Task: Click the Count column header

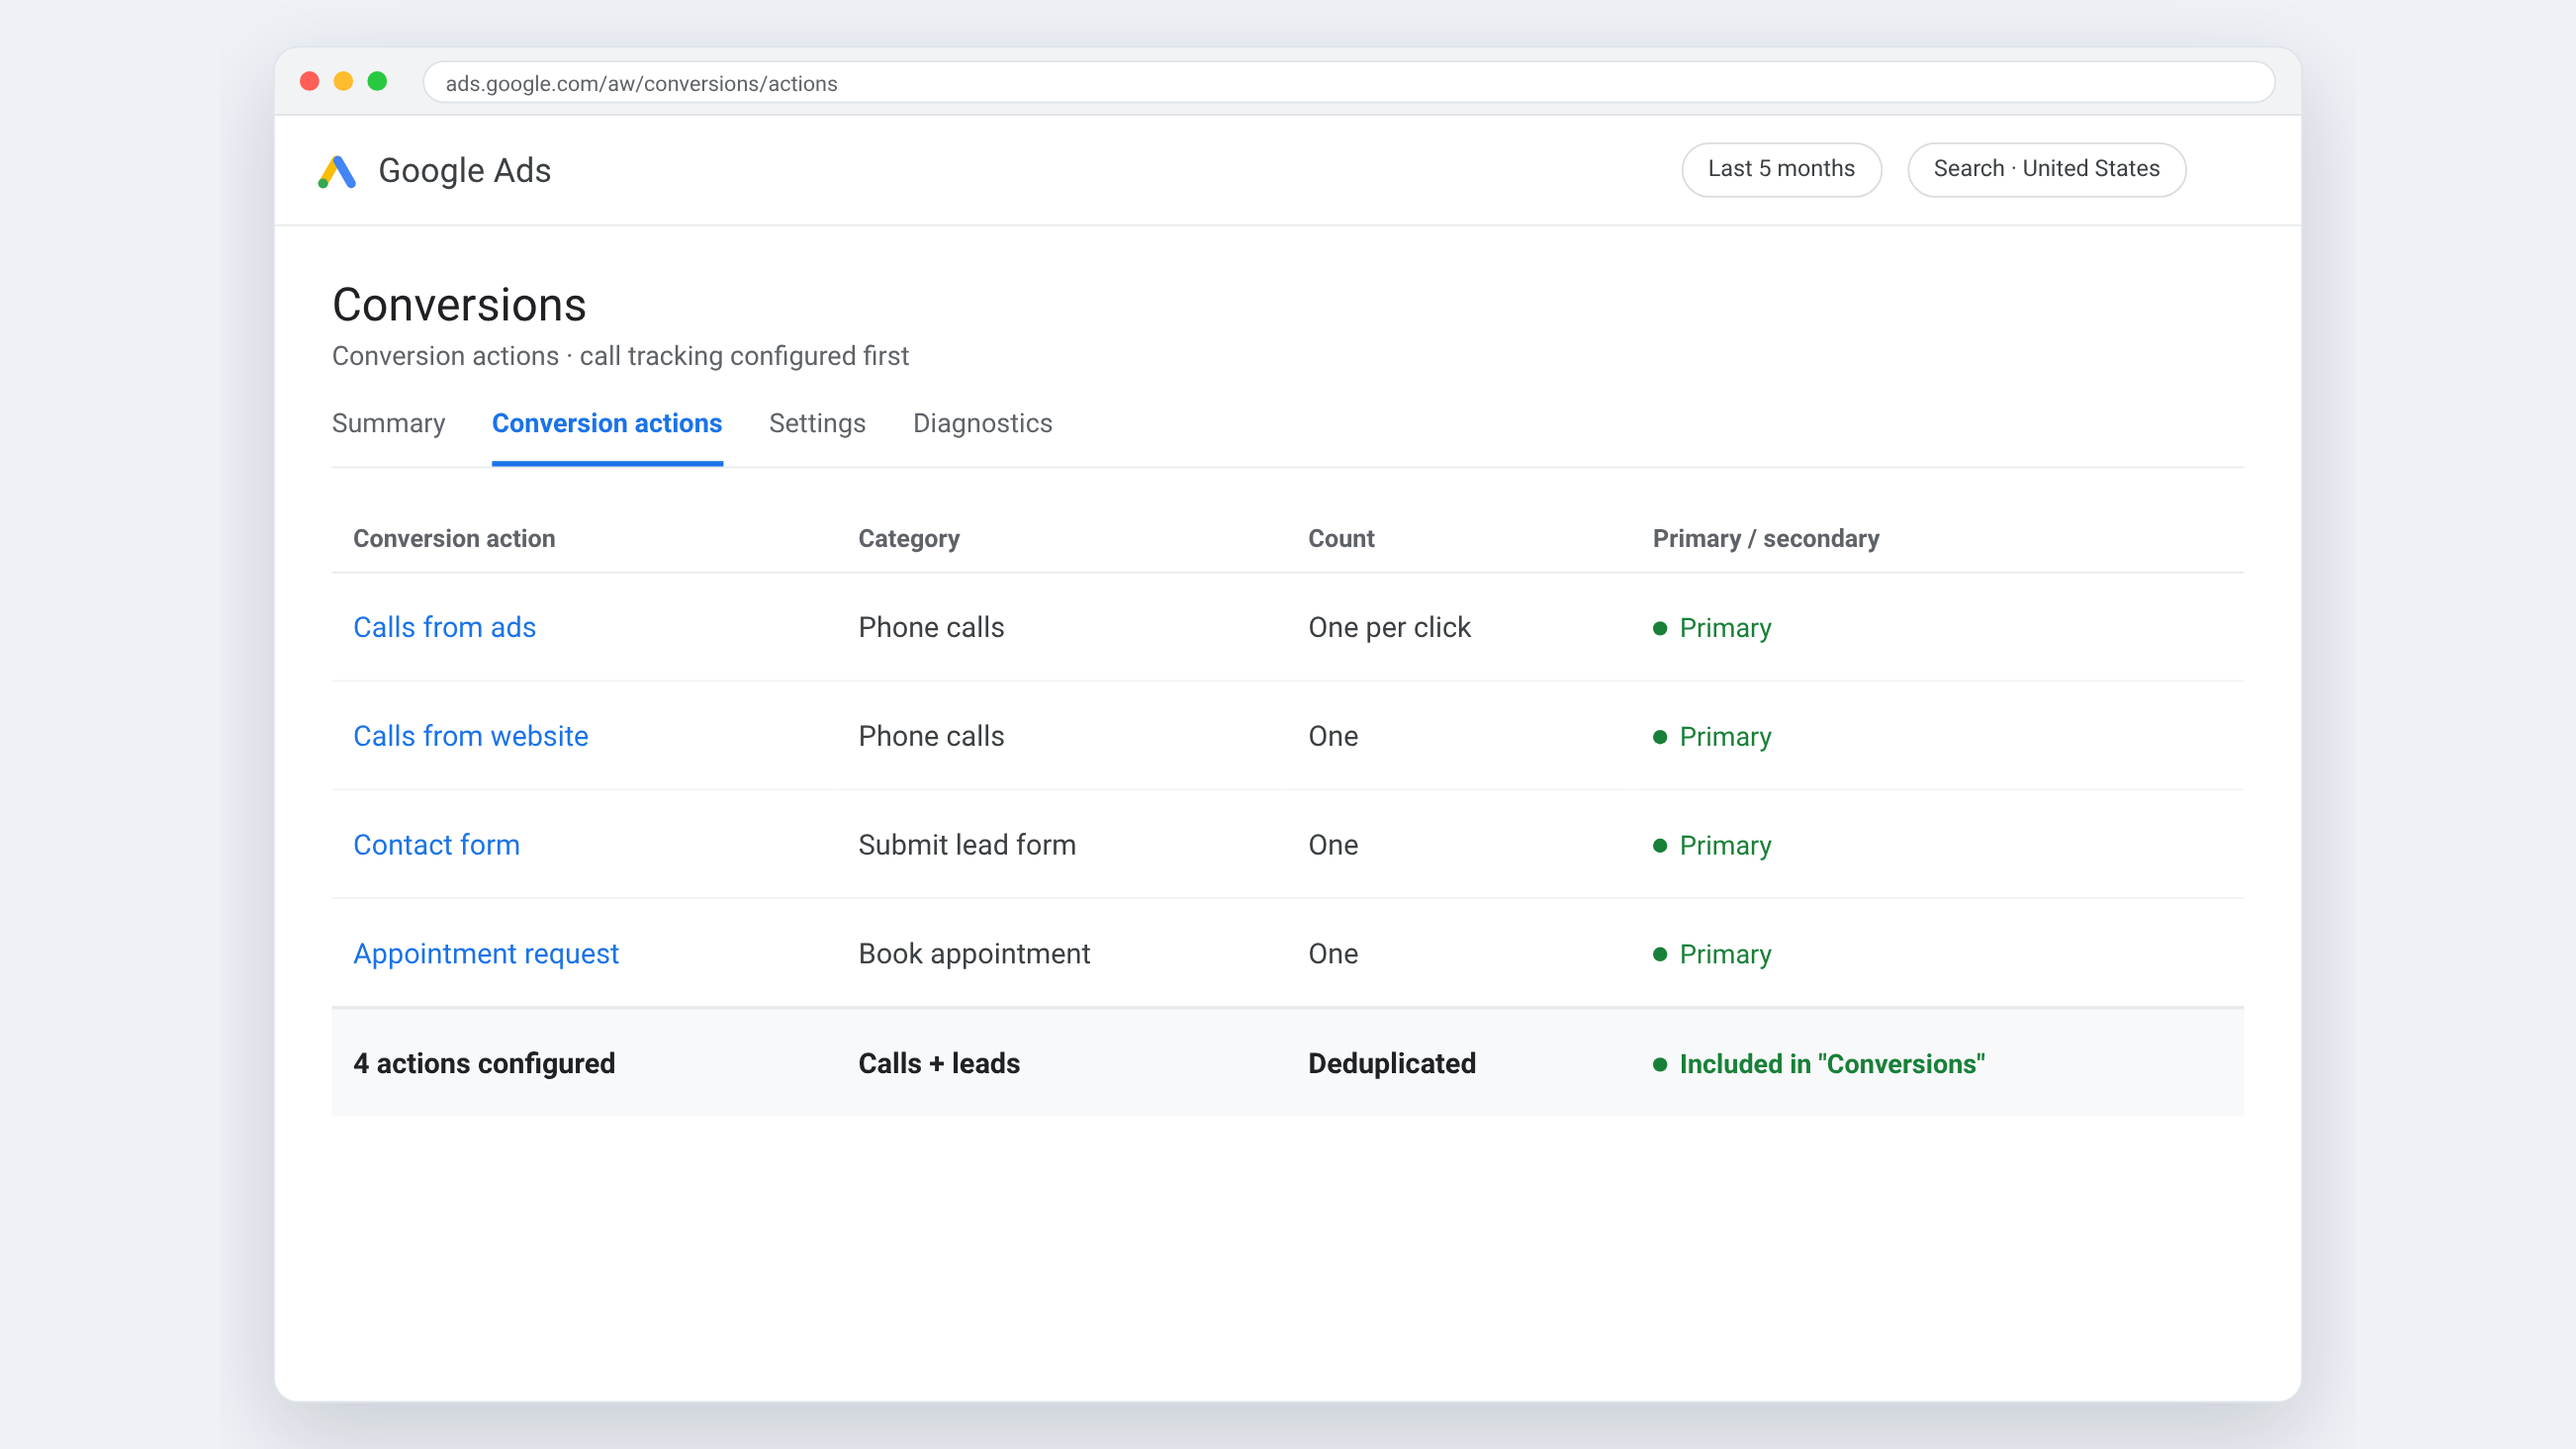Action: [1341, 538]
